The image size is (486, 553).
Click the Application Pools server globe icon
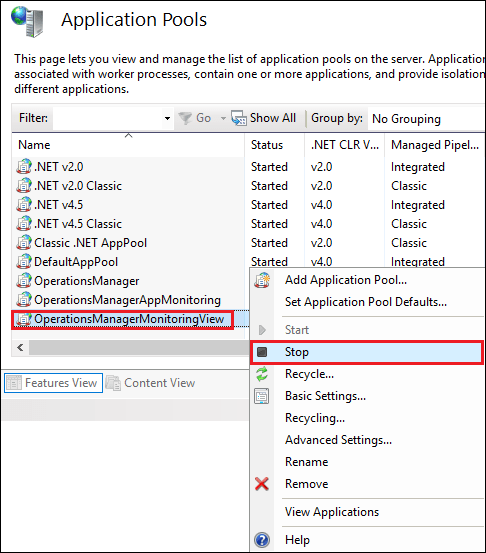click(x=27, y=21)
